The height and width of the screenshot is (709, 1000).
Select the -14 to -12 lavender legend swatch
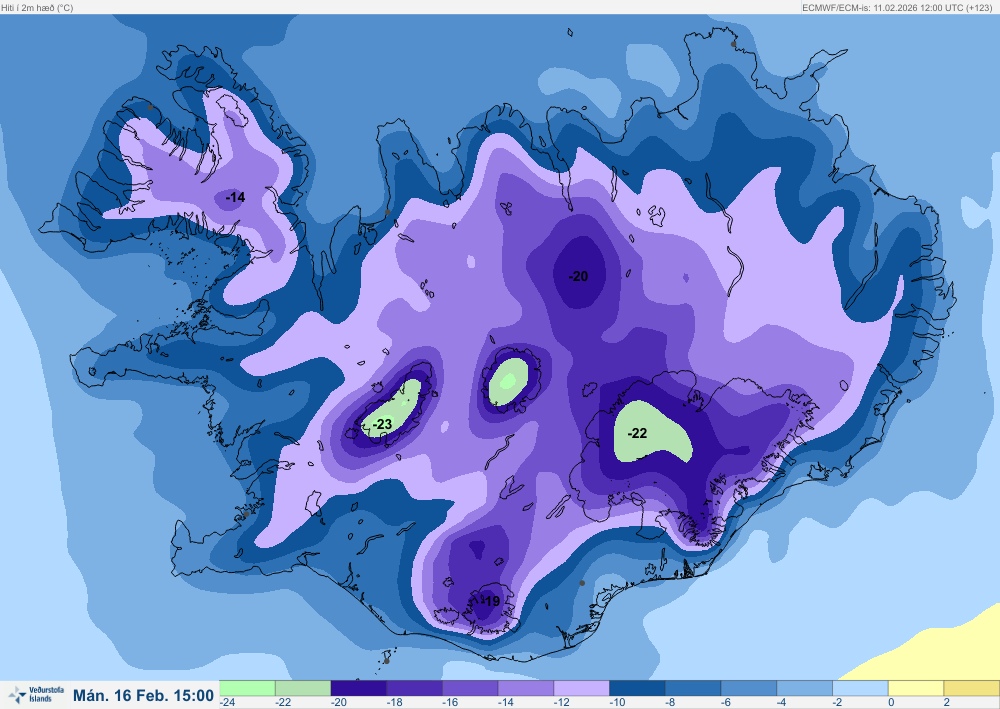526,688
